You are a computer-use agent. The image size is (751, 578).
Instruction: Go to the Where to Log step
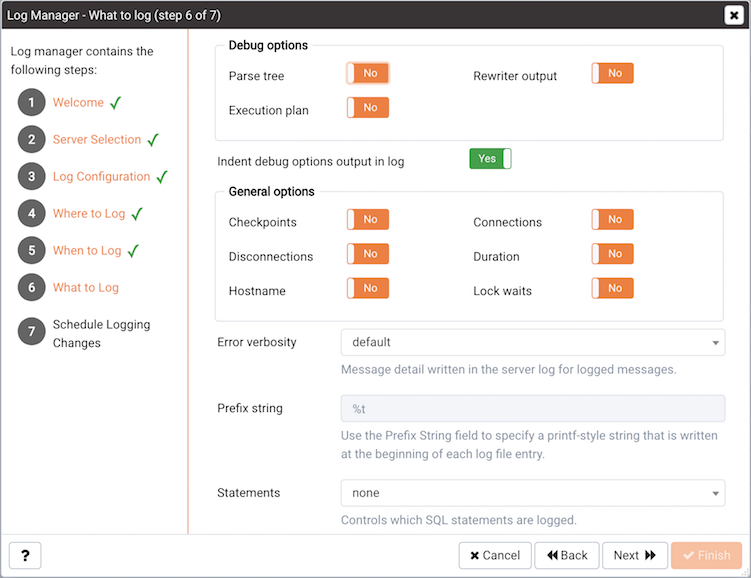click(x=89, y=214)
